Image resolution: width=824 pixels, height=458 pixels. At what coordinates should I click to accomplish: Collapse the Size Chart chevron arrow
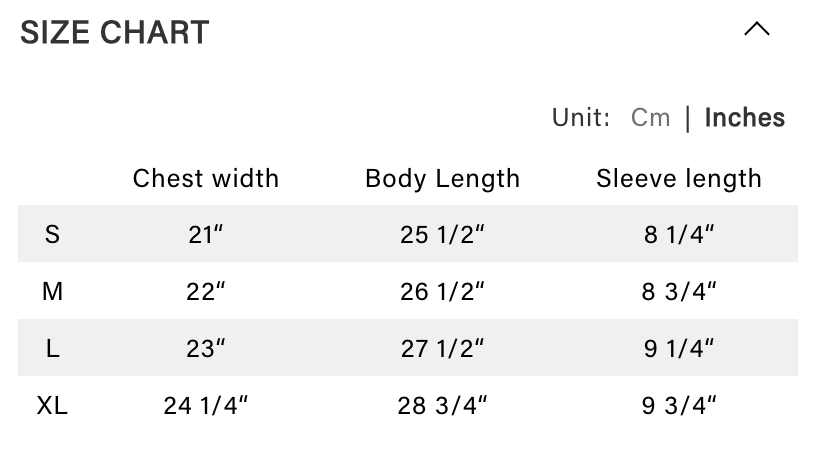coord(757,30)
